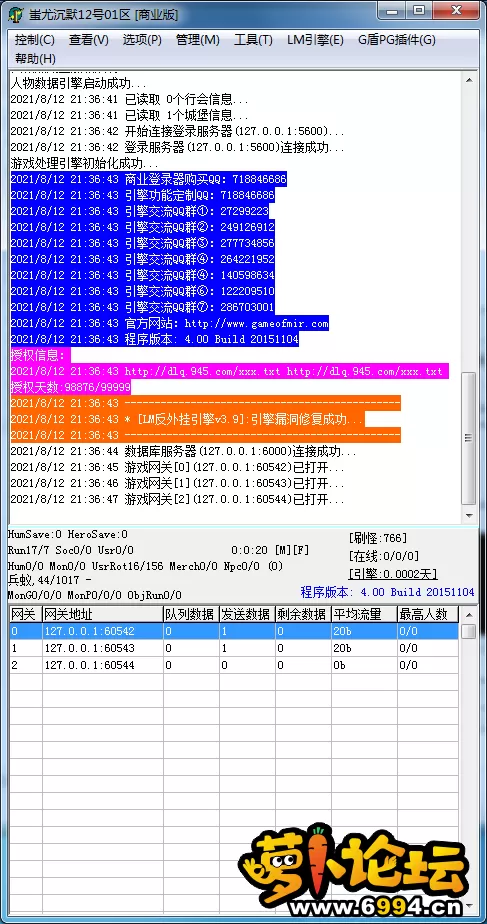Click the dlq.945.com/xxx.txt authorization line
The width and height of the screenshot is (487, 924).
click(x=229, y=371)
